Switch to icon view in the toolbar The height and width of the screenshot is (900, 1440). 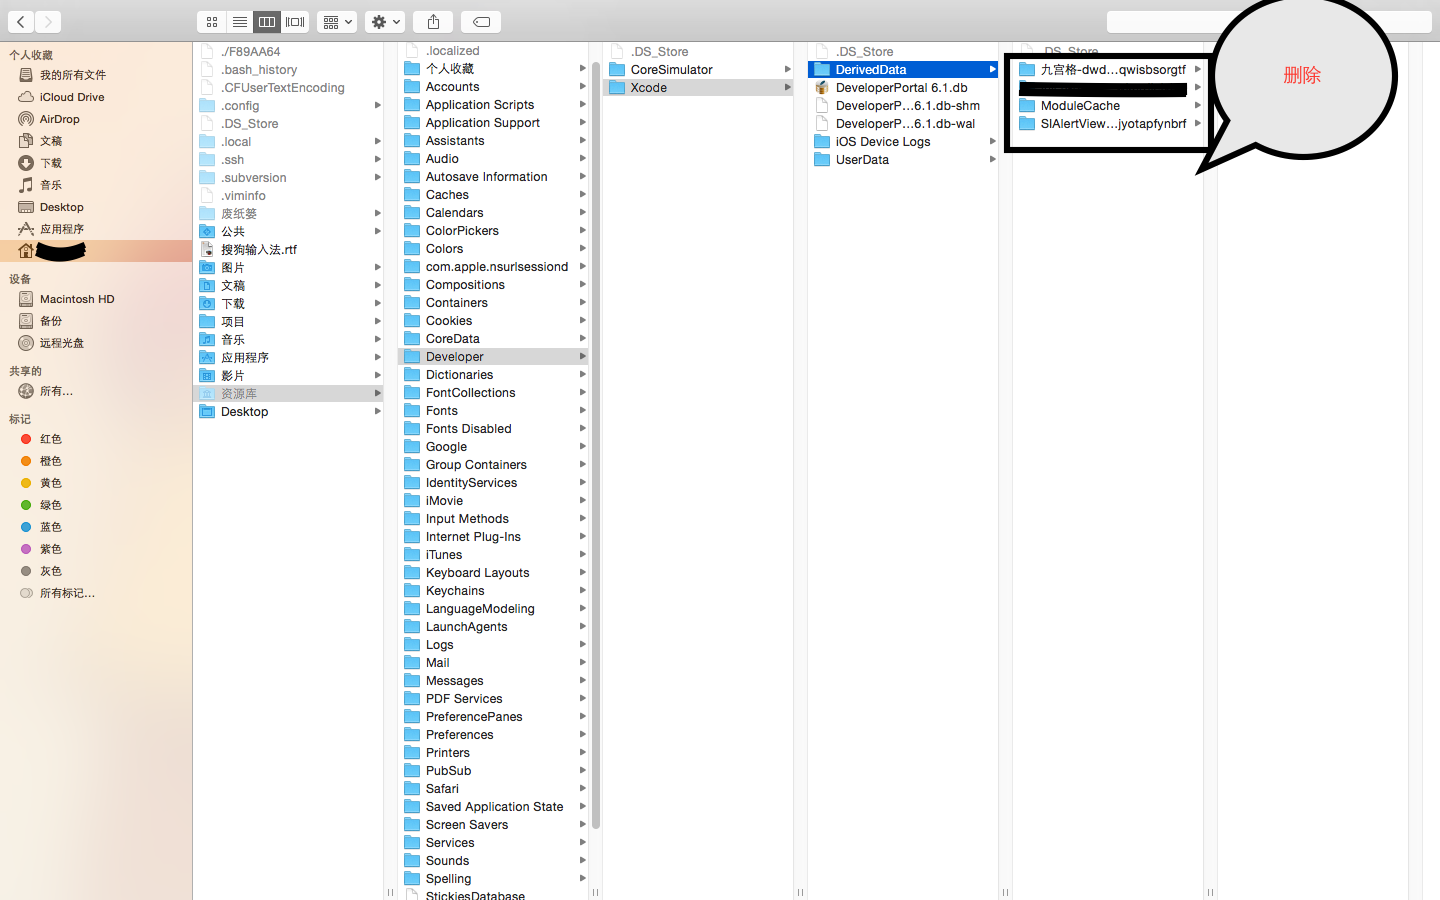[x=211, y=21]
